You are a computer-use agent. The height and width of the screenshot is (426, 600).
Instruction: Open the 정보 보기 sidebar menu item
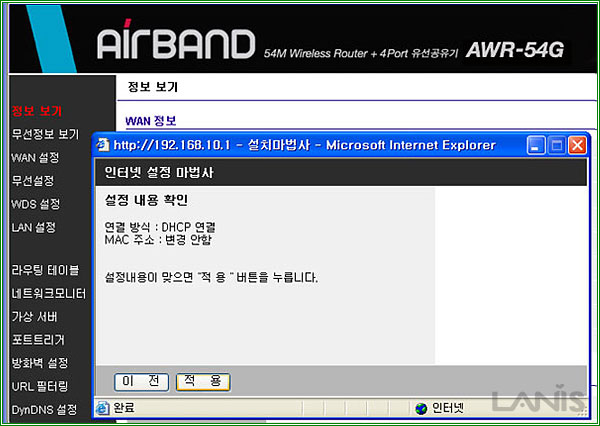(36, 111)
